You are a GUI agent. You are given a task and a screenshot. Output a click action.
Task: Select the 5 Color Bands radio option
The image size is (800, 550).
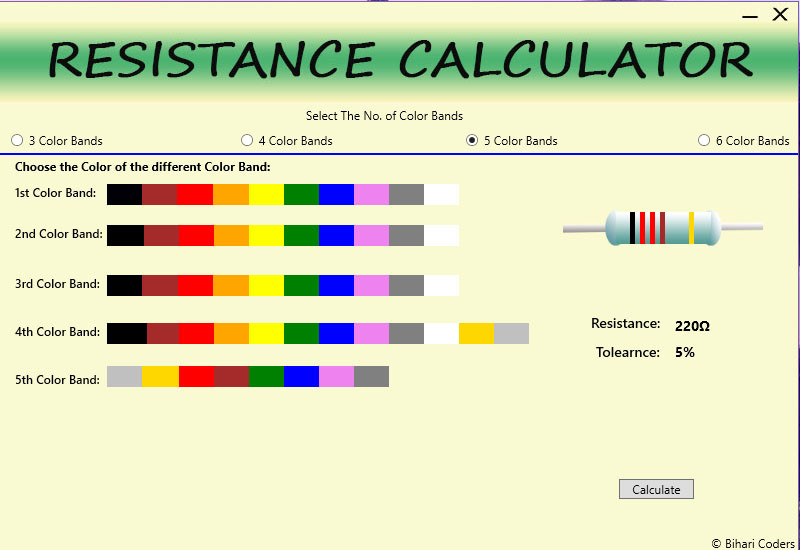tap(512, 140)
